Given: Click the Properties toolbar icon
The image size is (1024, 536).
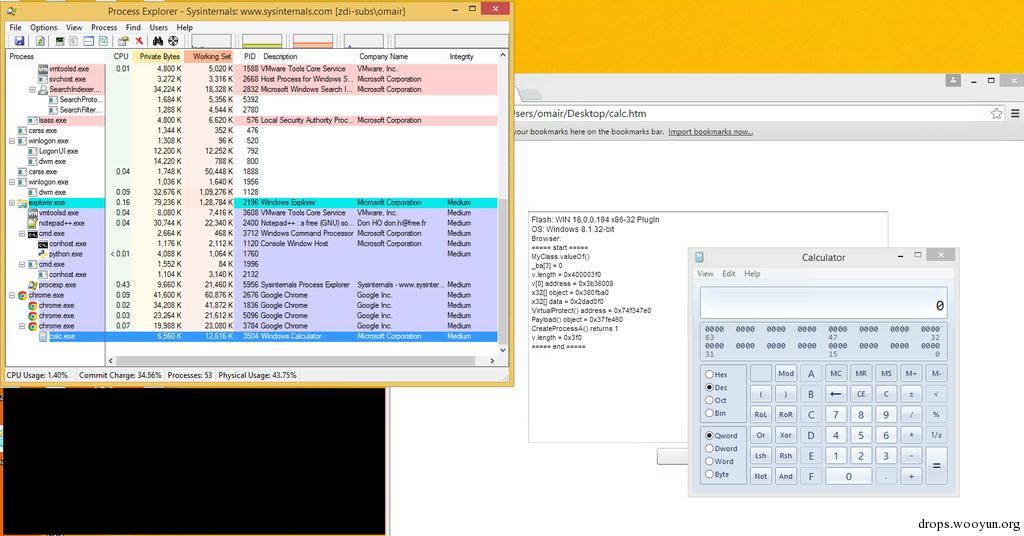Looking at the screenshot, I should point(123,41).
